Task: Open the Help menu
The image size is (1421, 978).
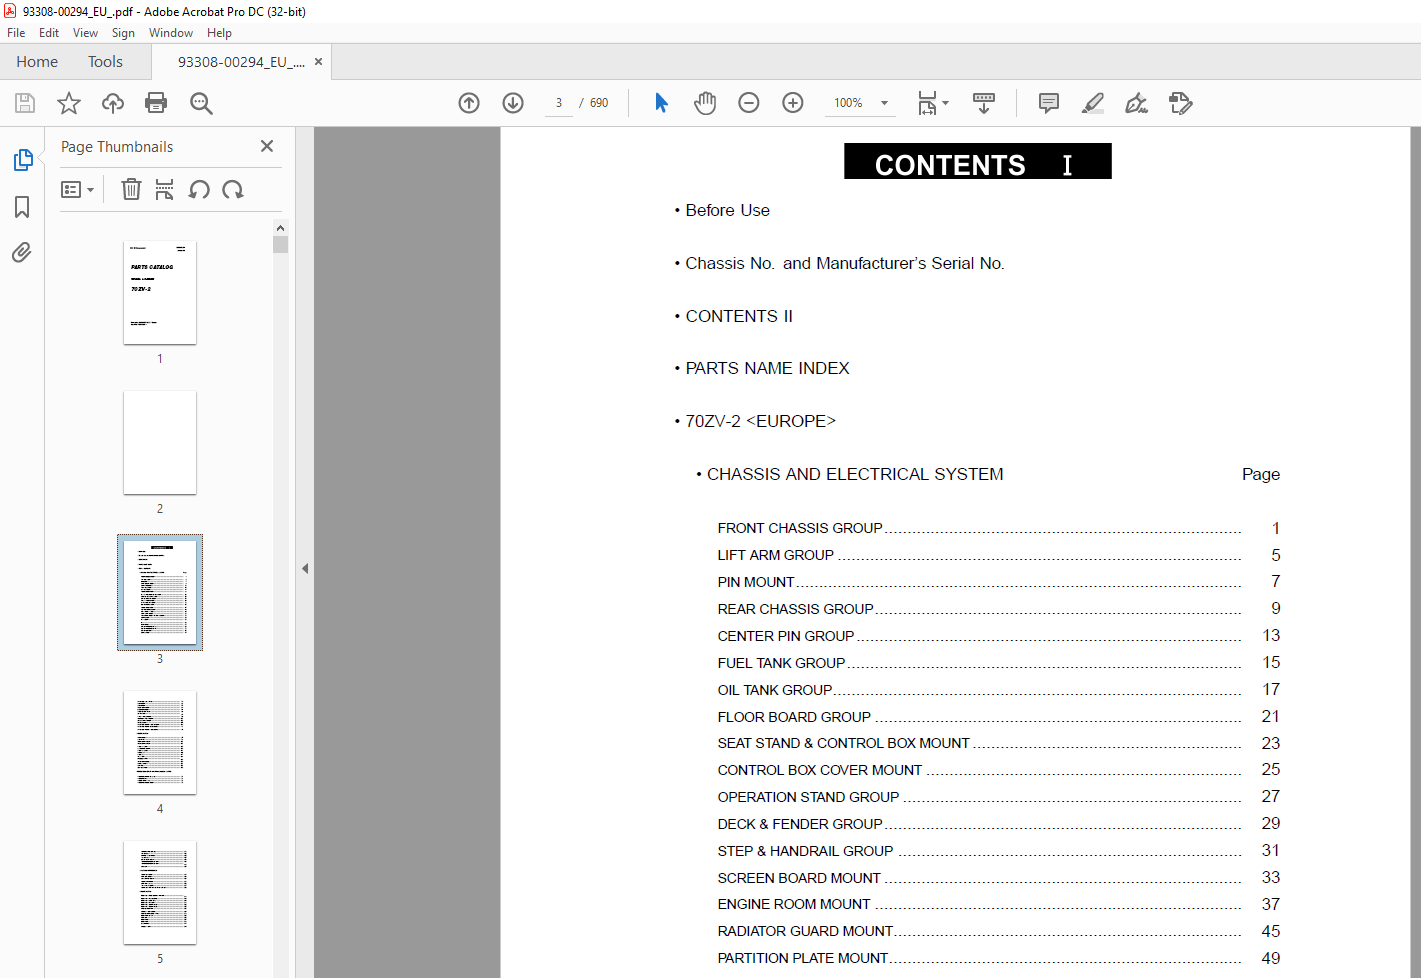Action: click(x=219, y=33)
